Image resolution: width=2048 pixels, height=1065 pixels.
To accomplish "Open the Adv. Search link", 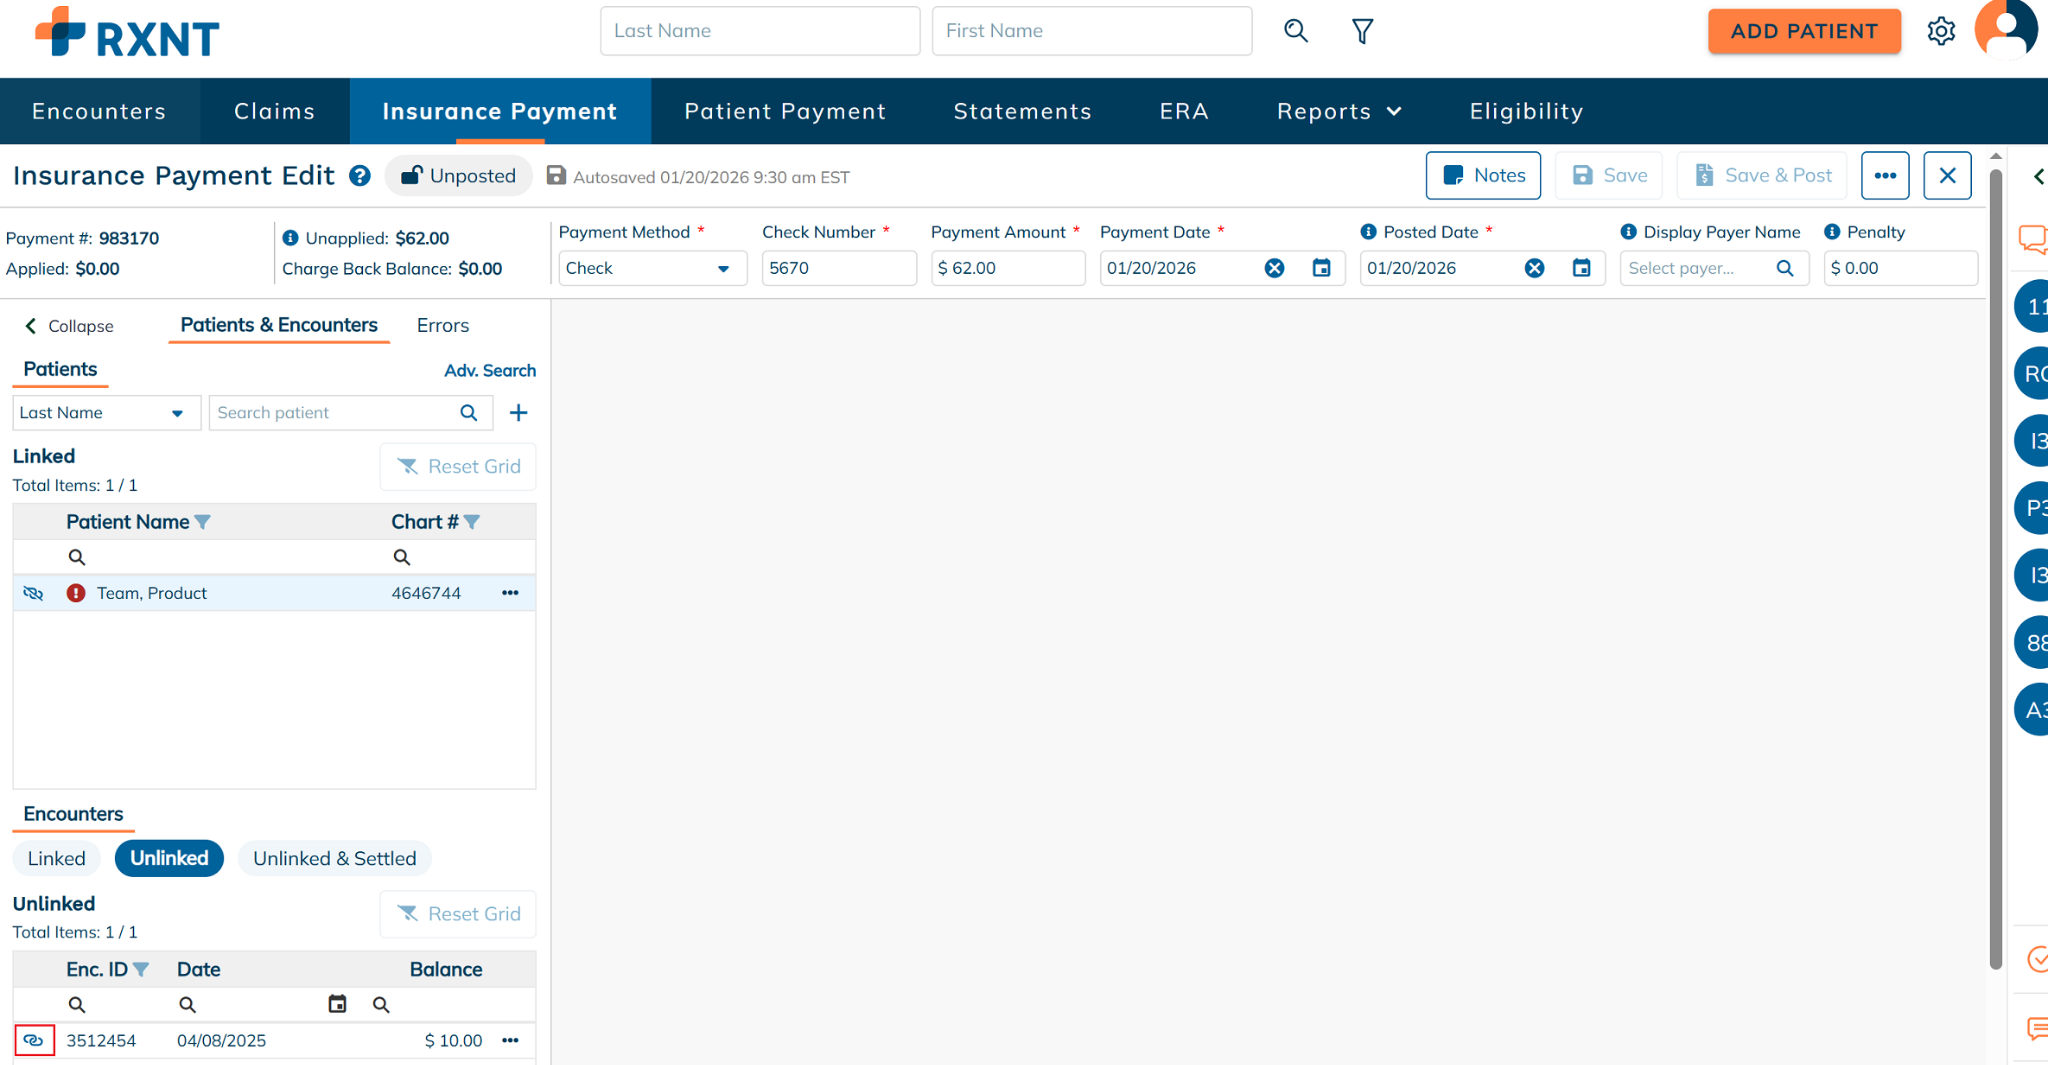I will coord(489,370).
